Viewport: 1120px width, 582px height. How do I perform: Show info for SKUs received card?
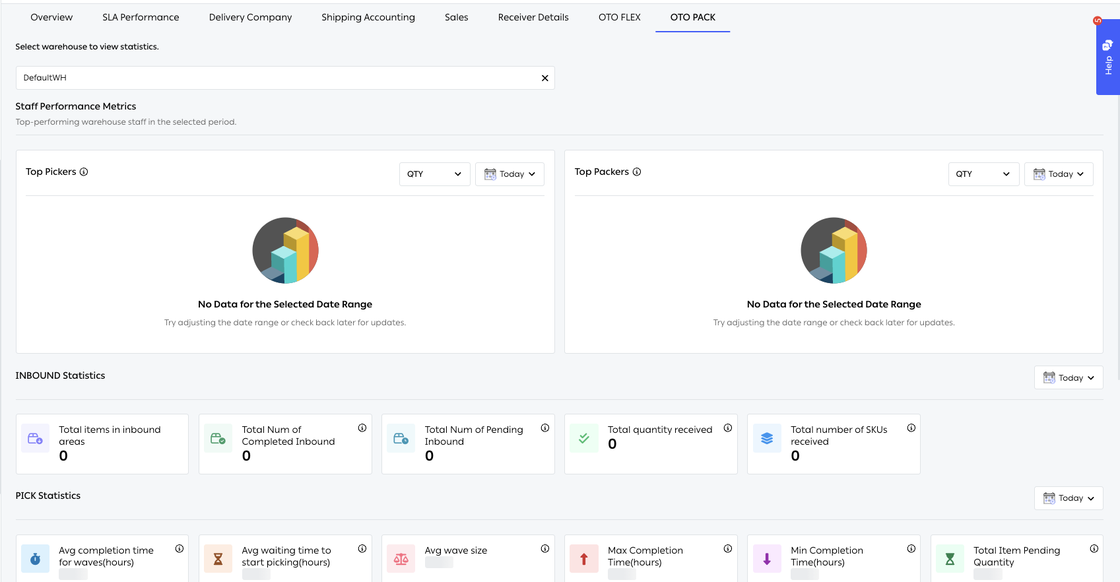coord(911,428)
